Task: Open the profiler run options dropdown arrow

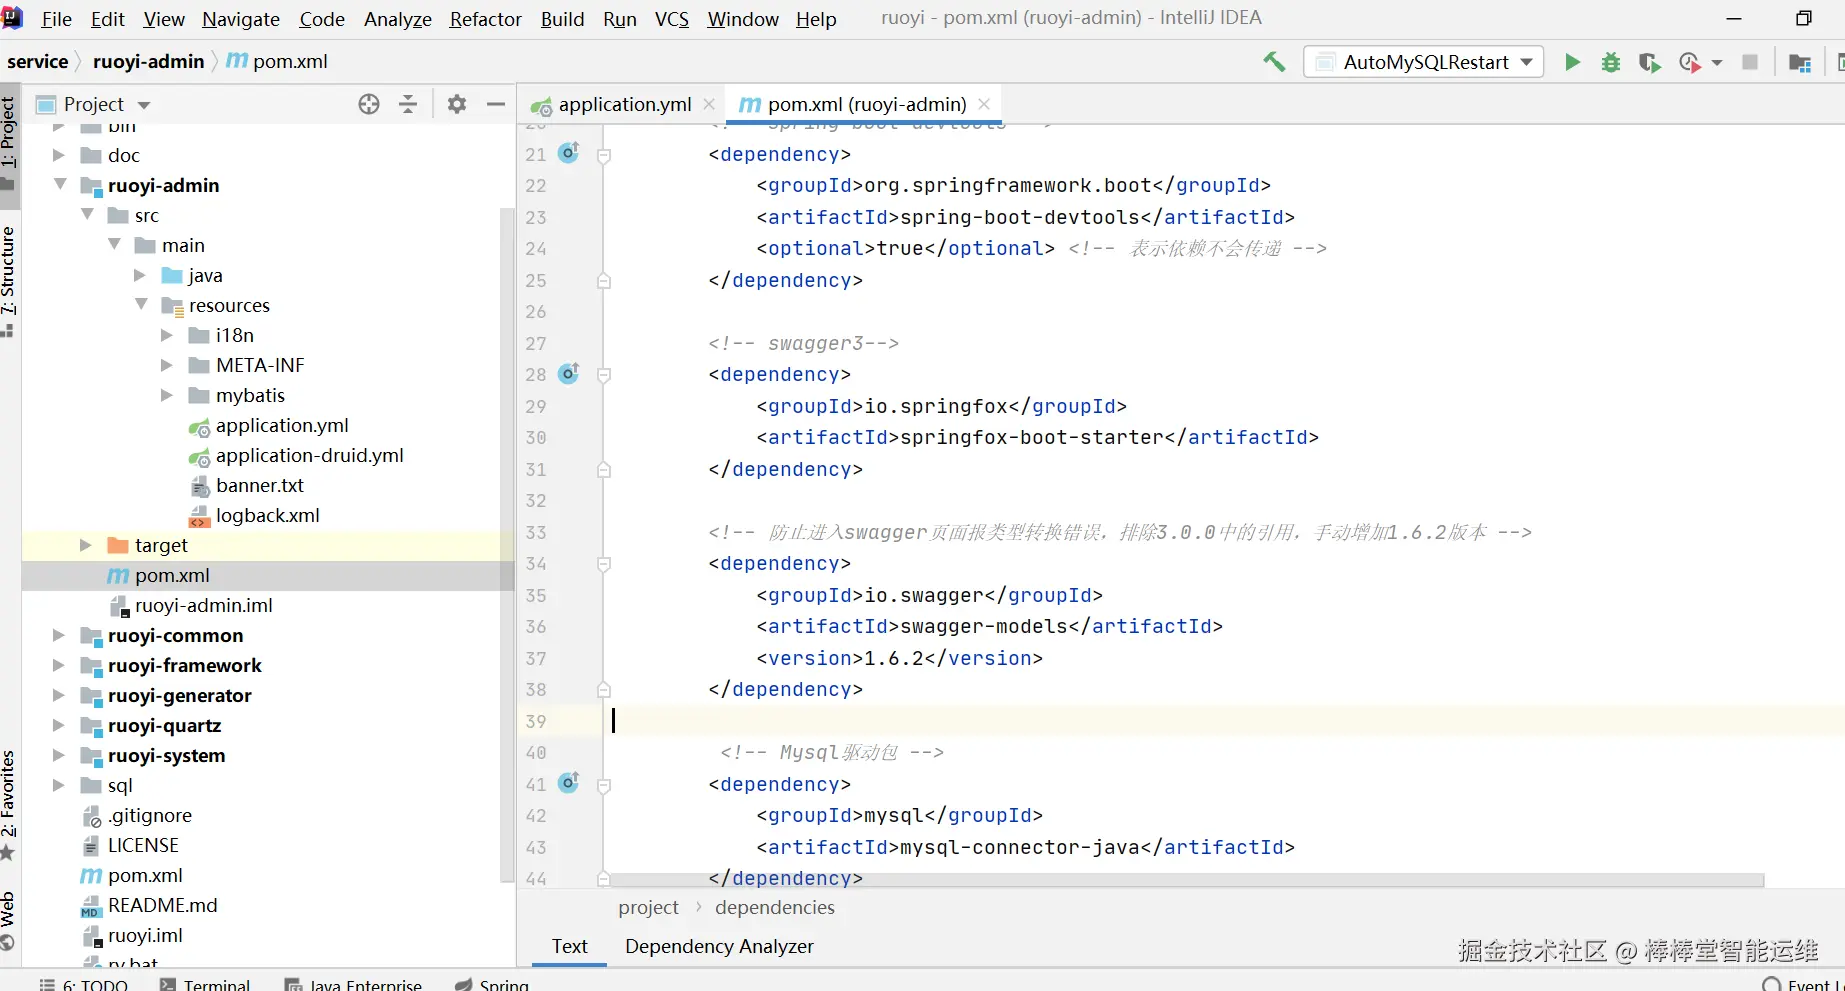Action: (1717, 62)
